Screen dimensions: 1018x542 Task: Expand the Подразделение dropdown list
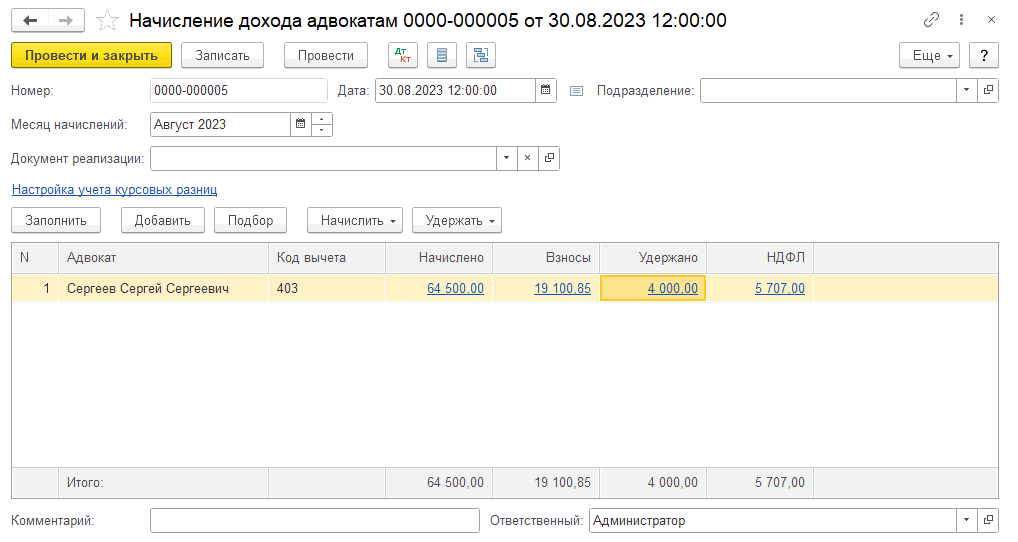tap(966, 90)
